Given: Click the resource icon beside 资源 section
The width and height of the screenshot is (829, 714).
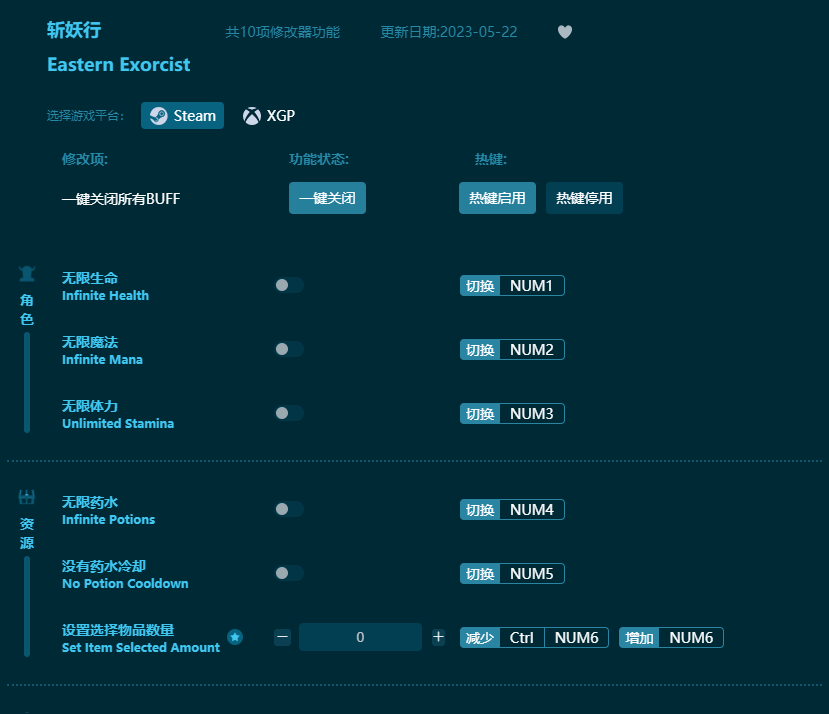Looking at the screenshot, I should point(27,496).
